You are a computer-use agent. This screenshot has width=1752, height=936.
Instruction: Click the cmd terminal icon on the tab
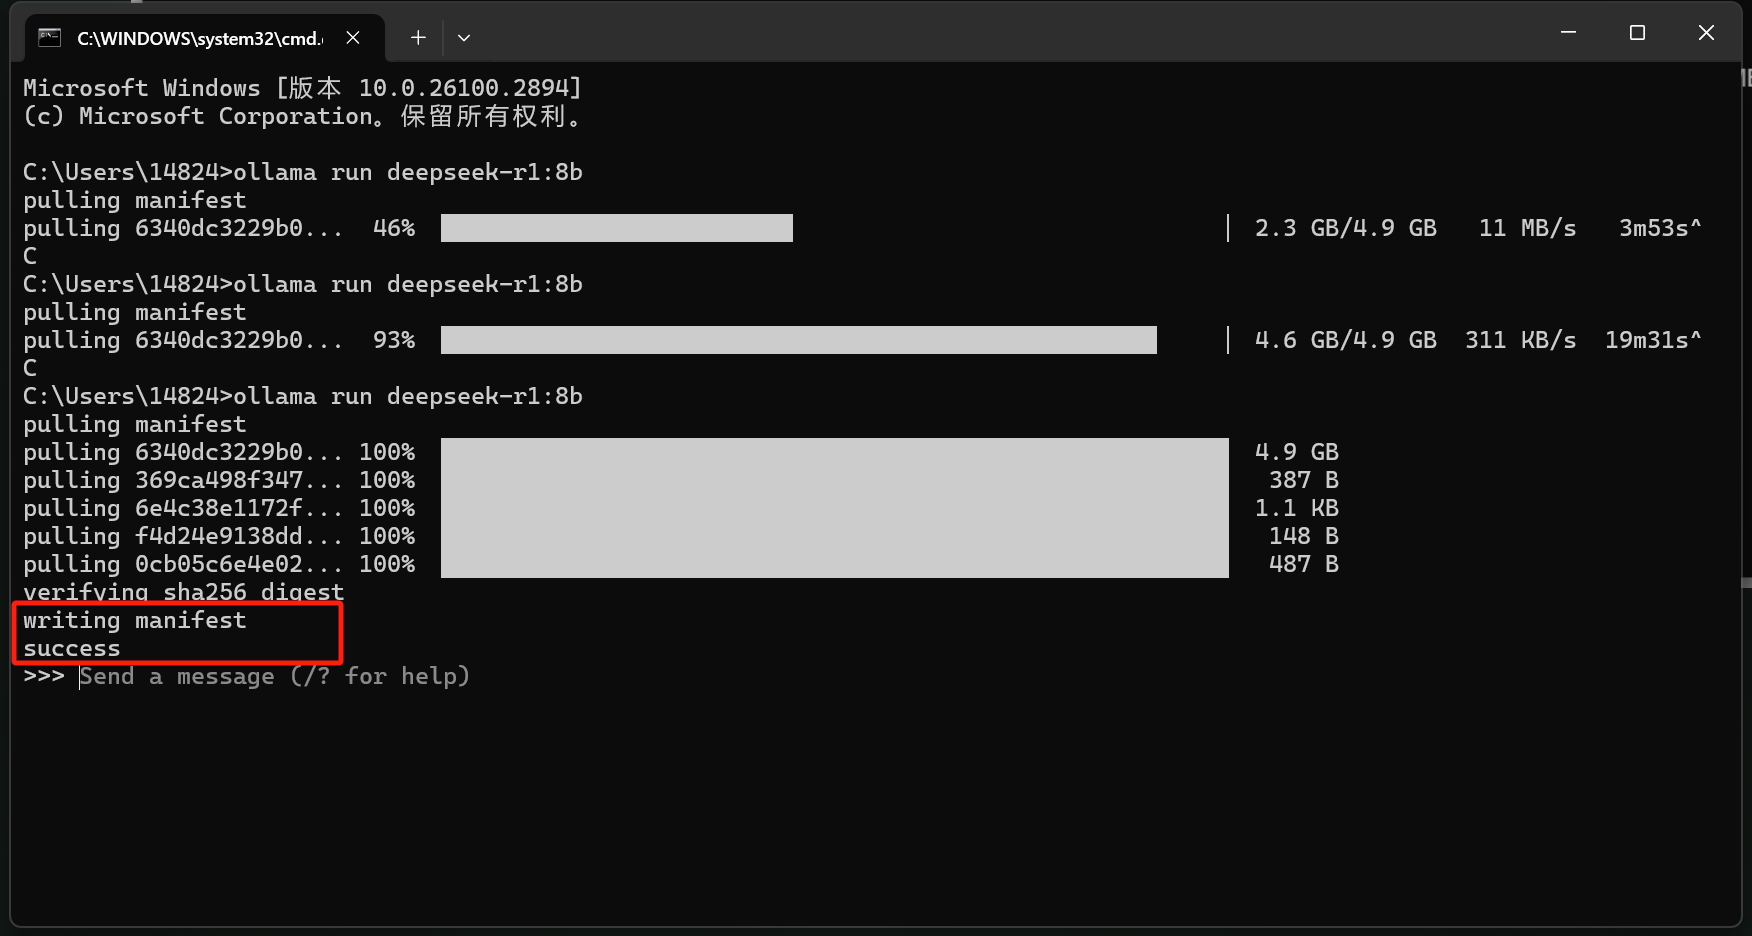[50, 38]
